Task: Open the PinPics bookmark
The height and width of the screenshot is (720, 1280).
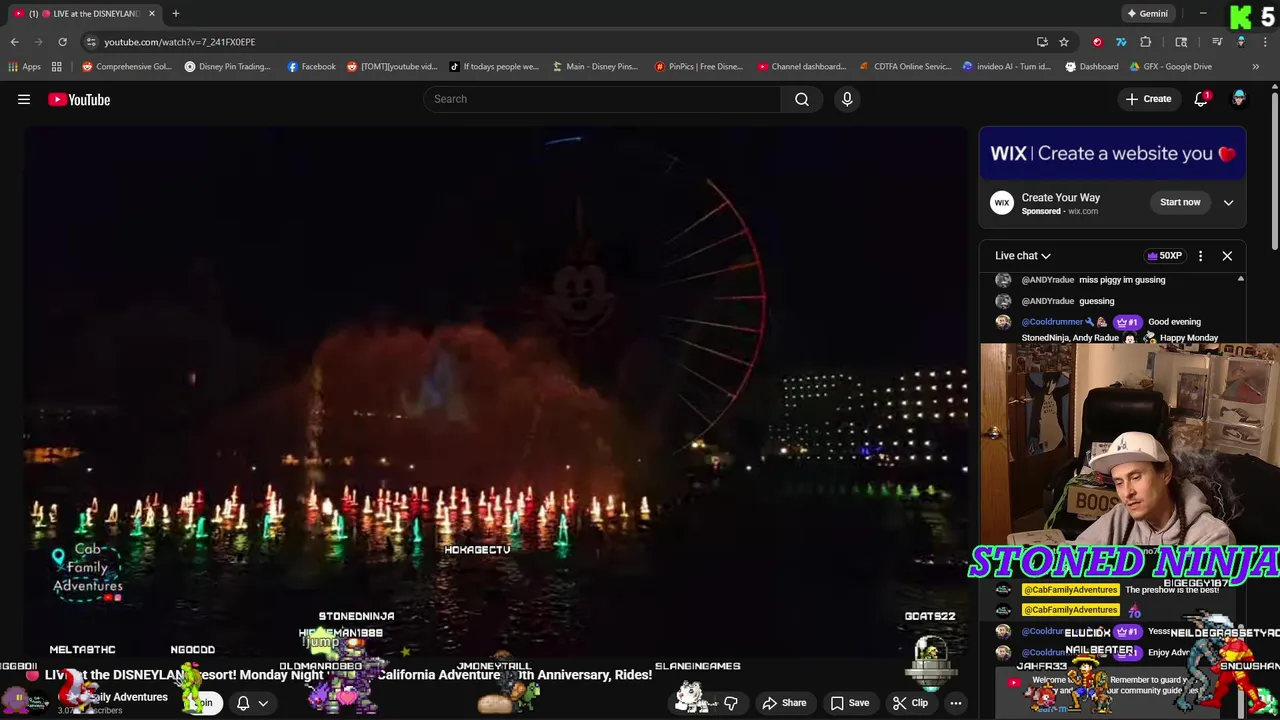Action: pyautogui.click(x=699, y=67)
